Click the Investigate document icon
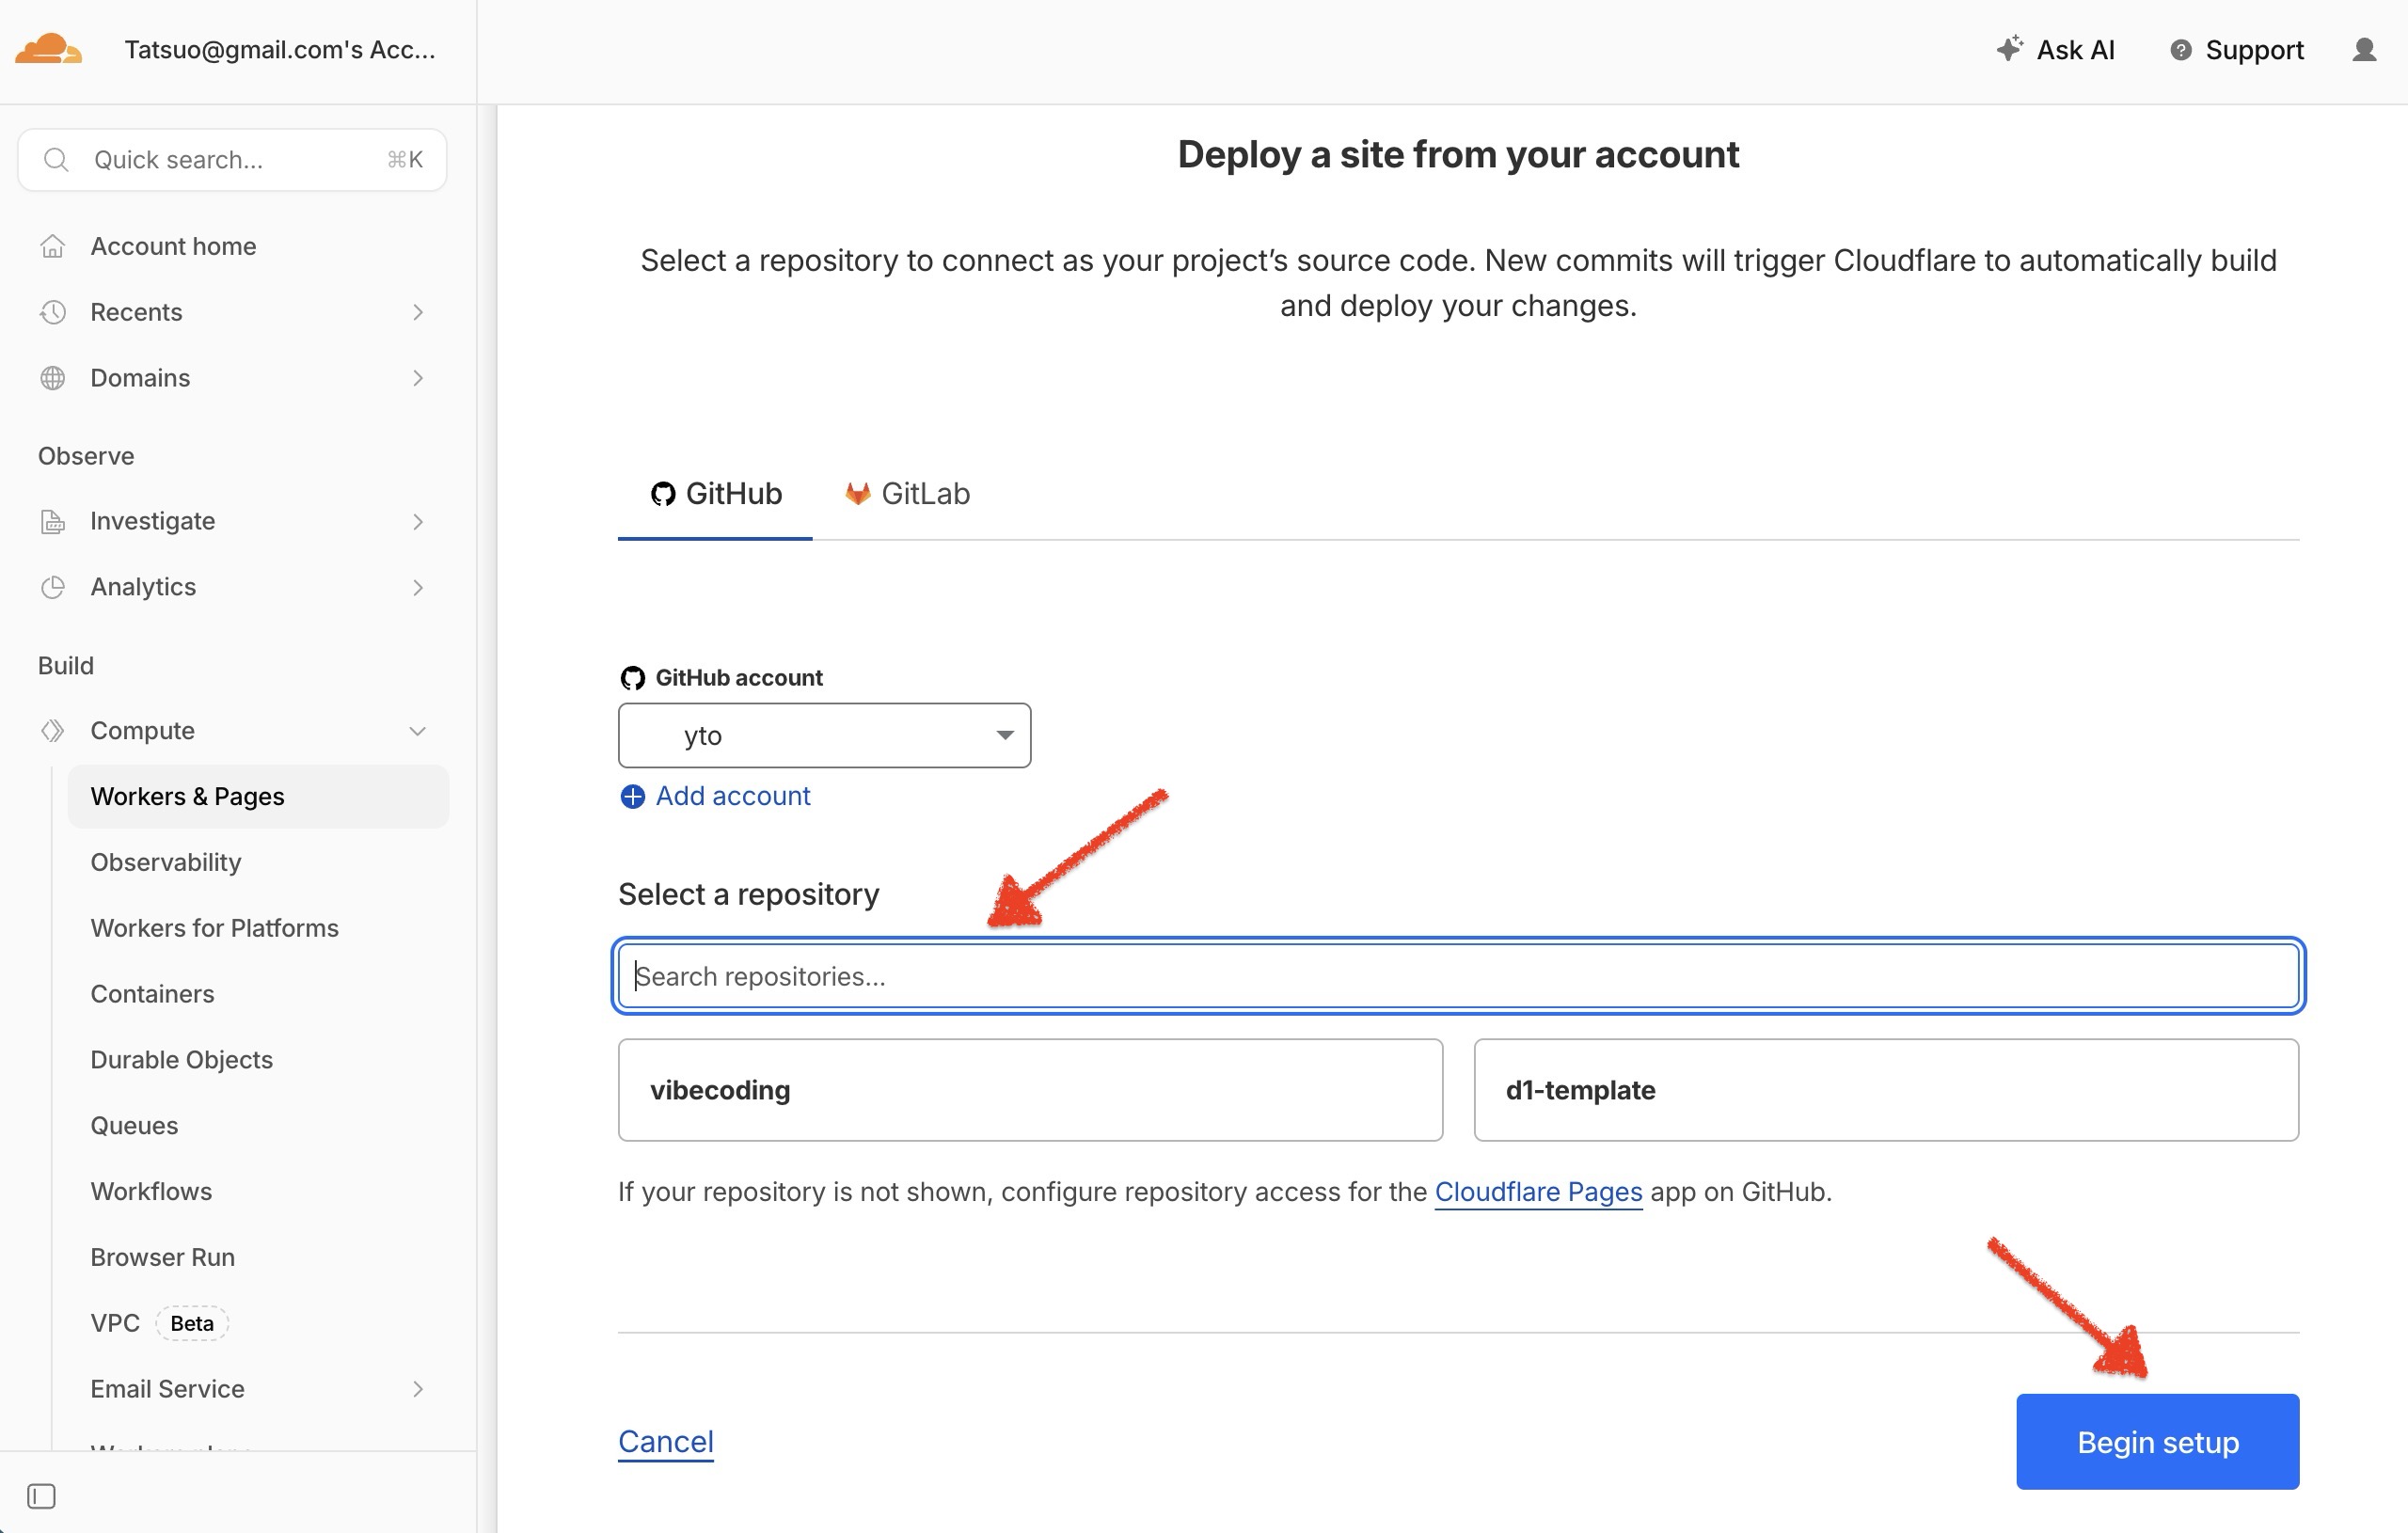 tap(53, 521)
